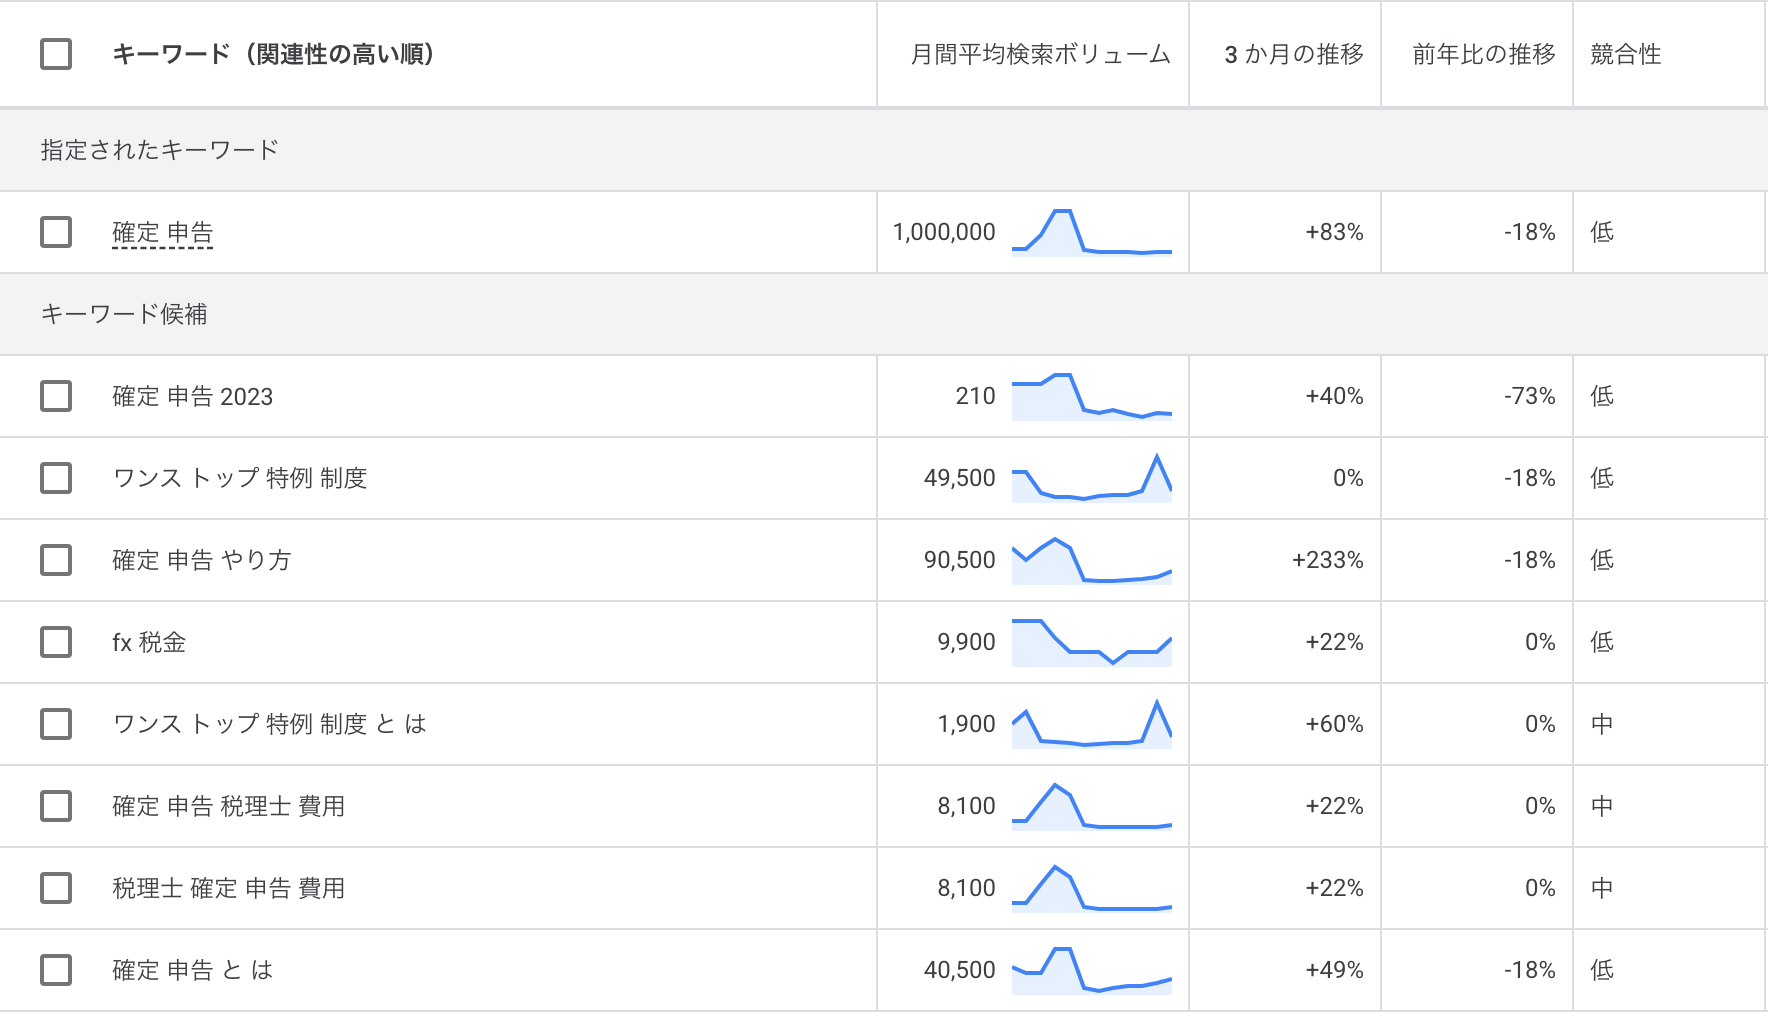Sort by 月間平均検索ボリューム column header

click(x=1039, y=57)
